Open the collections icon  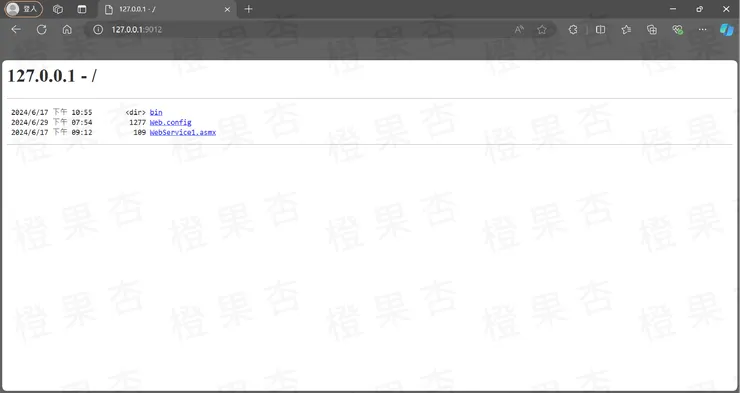click(x=652, y=30)
